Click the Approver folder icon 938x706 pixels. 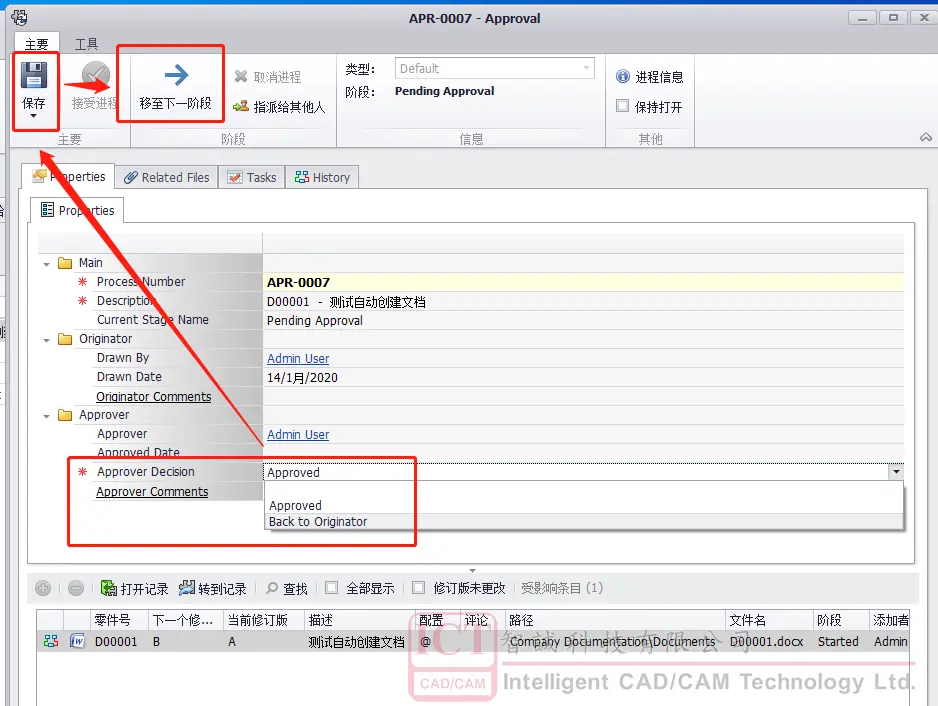click(65, 415)
